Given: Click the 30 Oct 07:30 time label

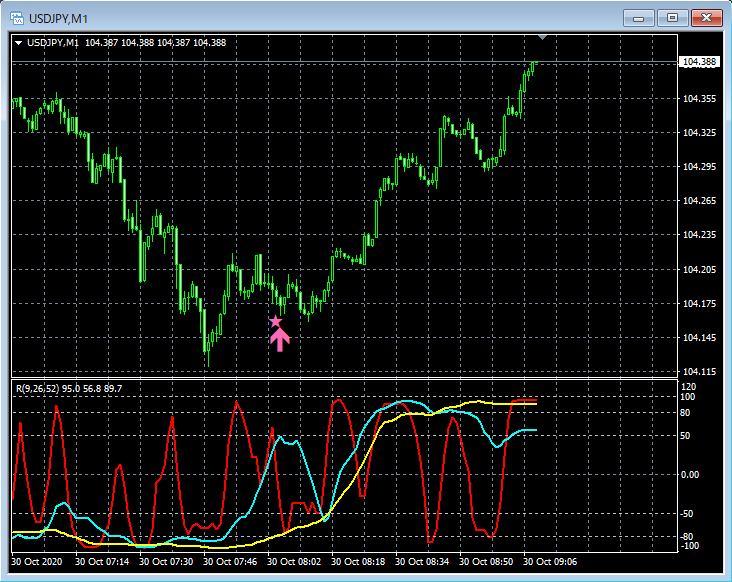Looking at the screenshot, I should [166, 561].
